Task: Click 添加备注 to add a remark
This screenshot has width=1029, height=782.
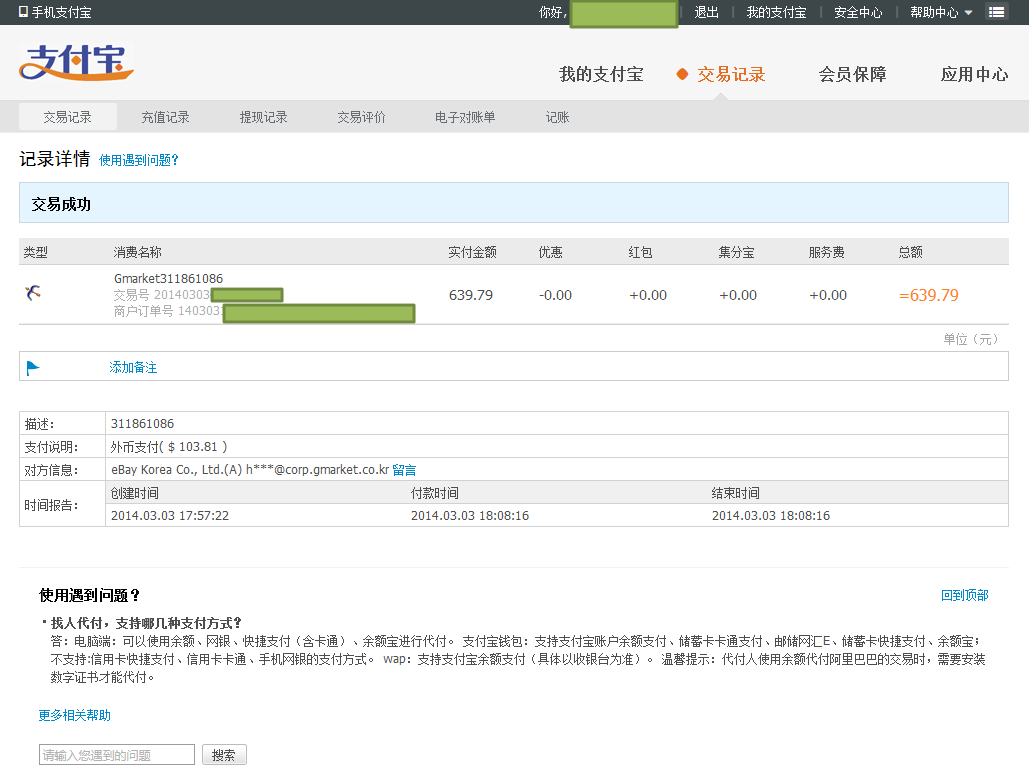Action: click(x=133, y=367)
